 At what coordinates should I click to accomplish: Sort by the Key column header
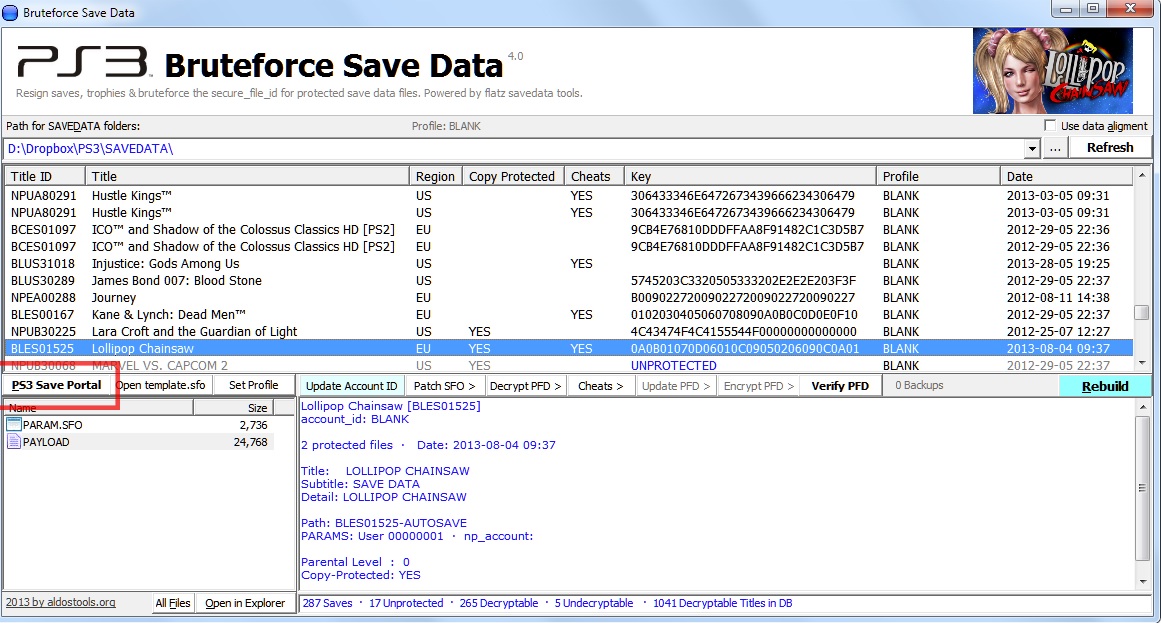750,176
